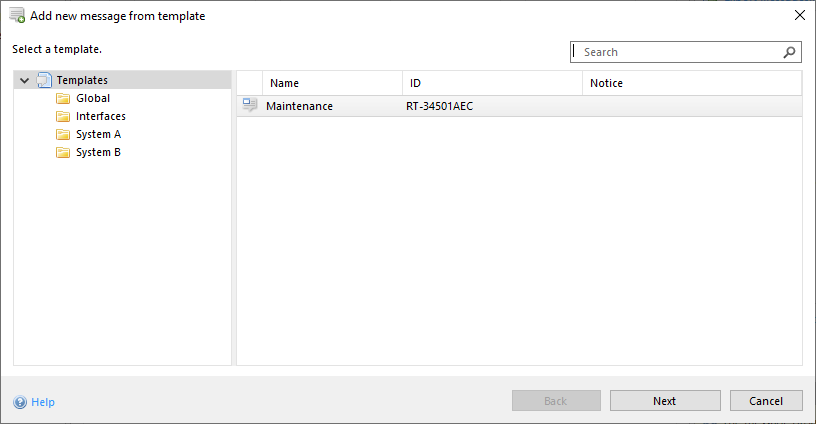Click the blue Help question mark icon
Screen dimensions: 816x424
tap(20, 402)
